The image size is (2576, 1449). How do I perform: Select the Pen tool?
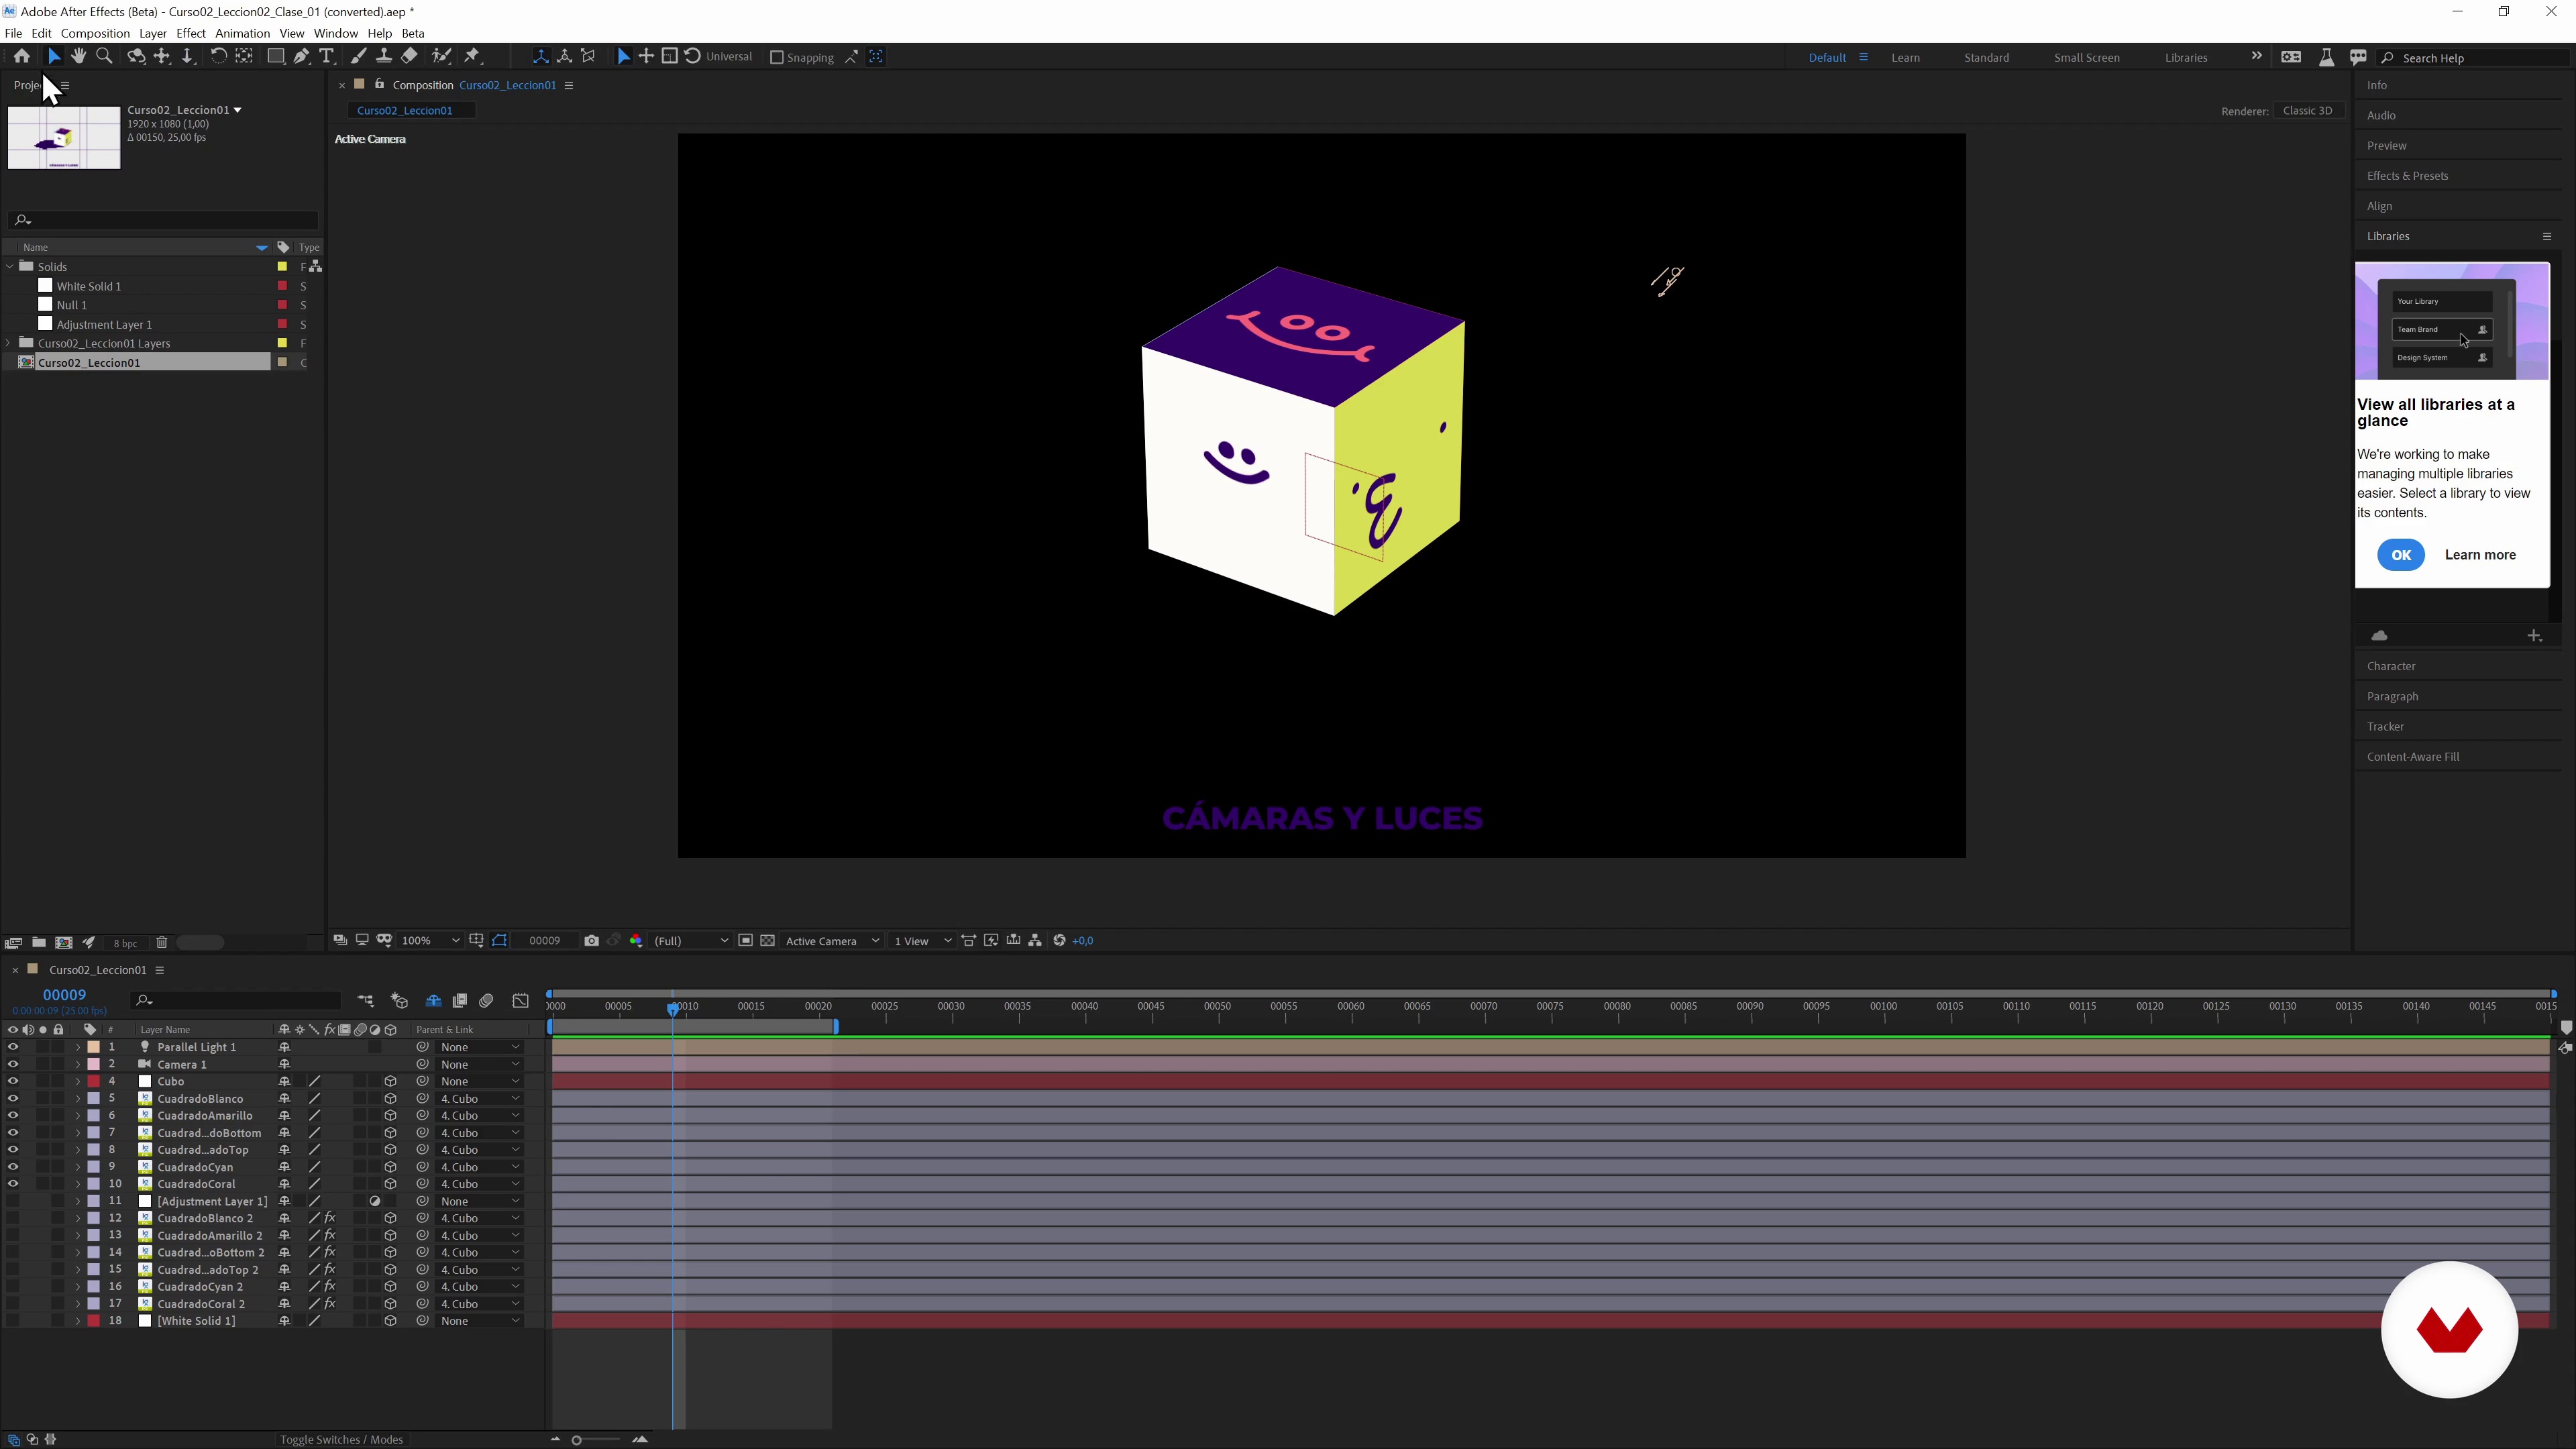tap(301, 57)
